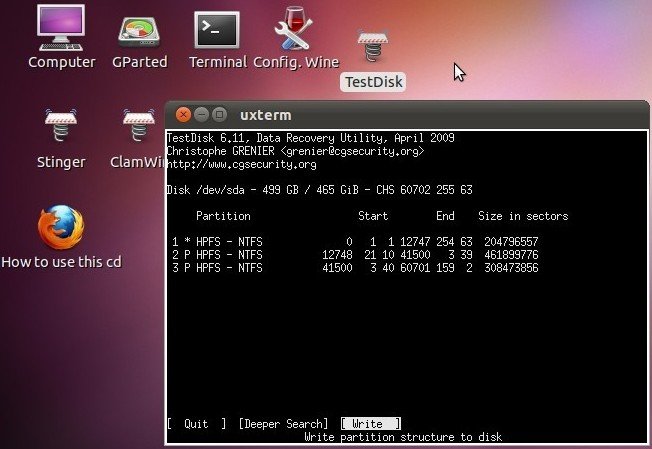Click the 'End' column header
The height and width of the screenshot is (449, 652).
point(445,216)
